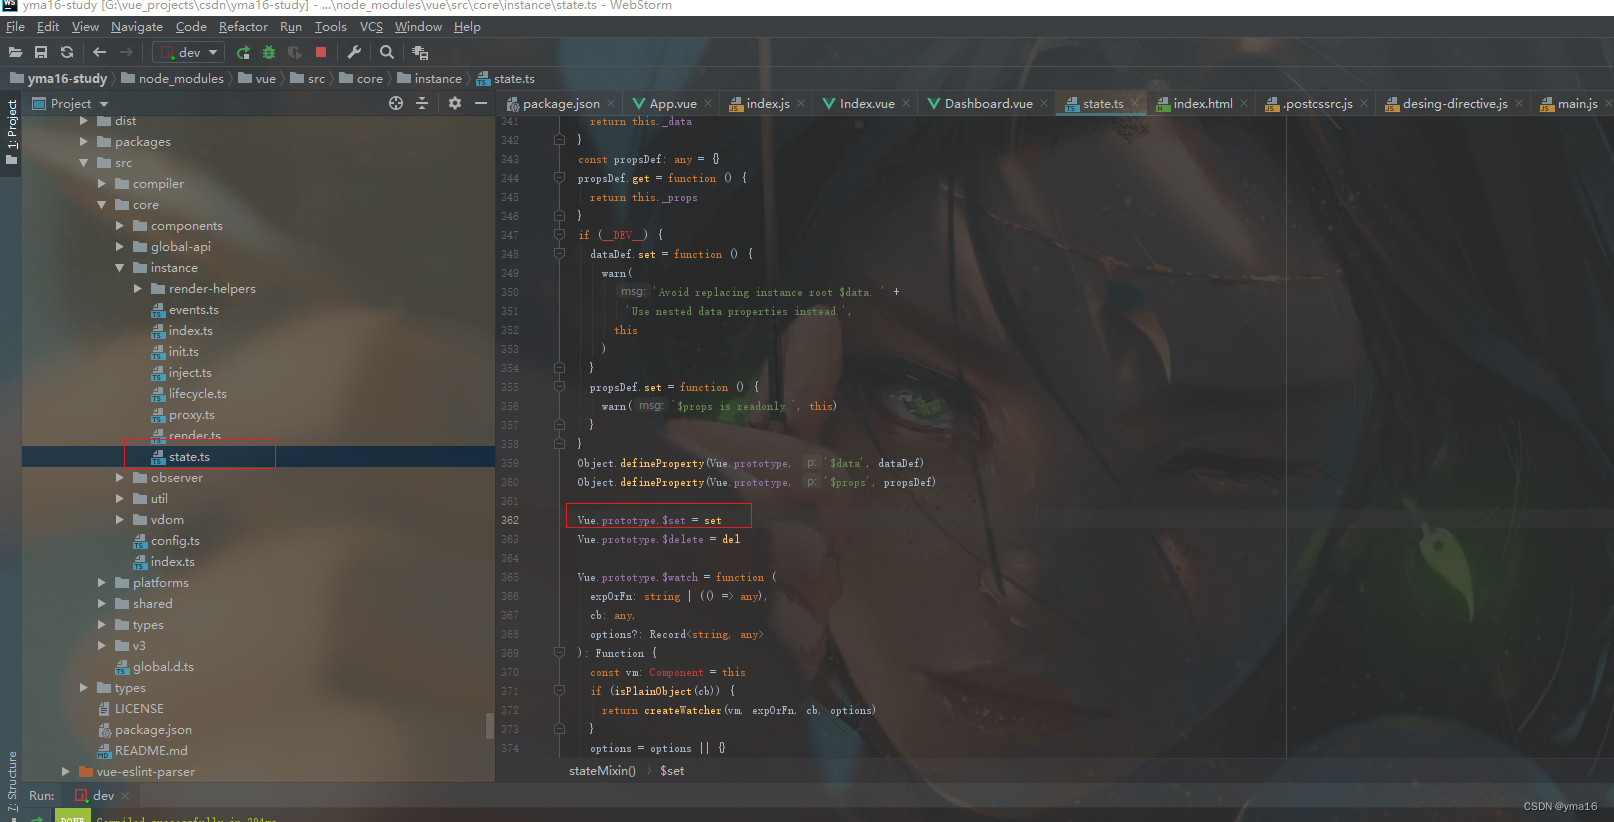1614x822 pixels.
Task: Open the Refactor menu
Action: pos(243,27)
